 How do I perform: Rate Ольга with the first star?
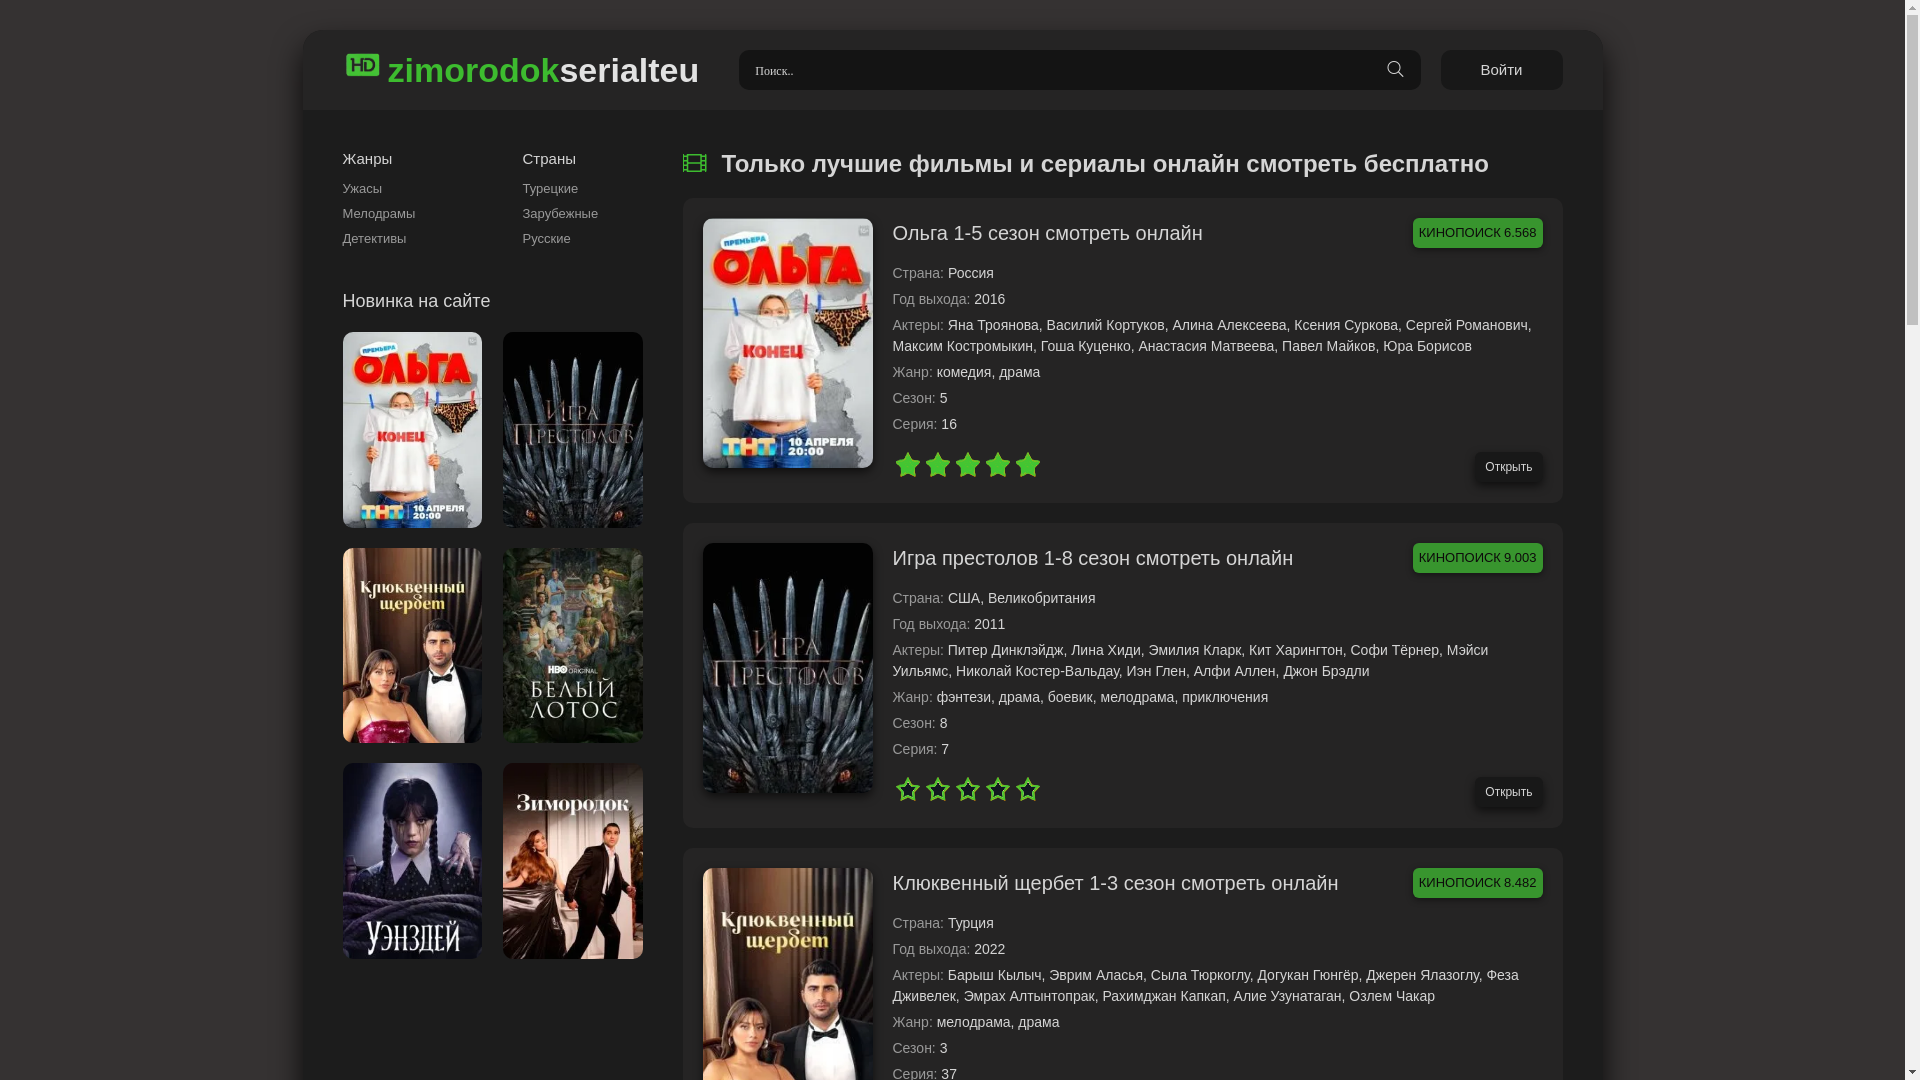click(907, 465)
